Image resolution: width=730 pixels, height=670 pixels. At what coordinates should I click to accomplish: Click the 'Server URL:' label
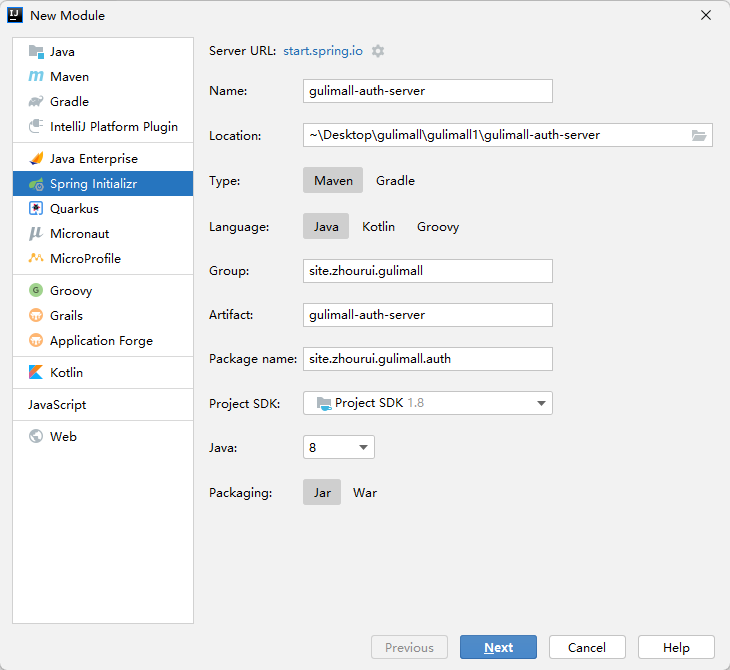tap(243, 51)
